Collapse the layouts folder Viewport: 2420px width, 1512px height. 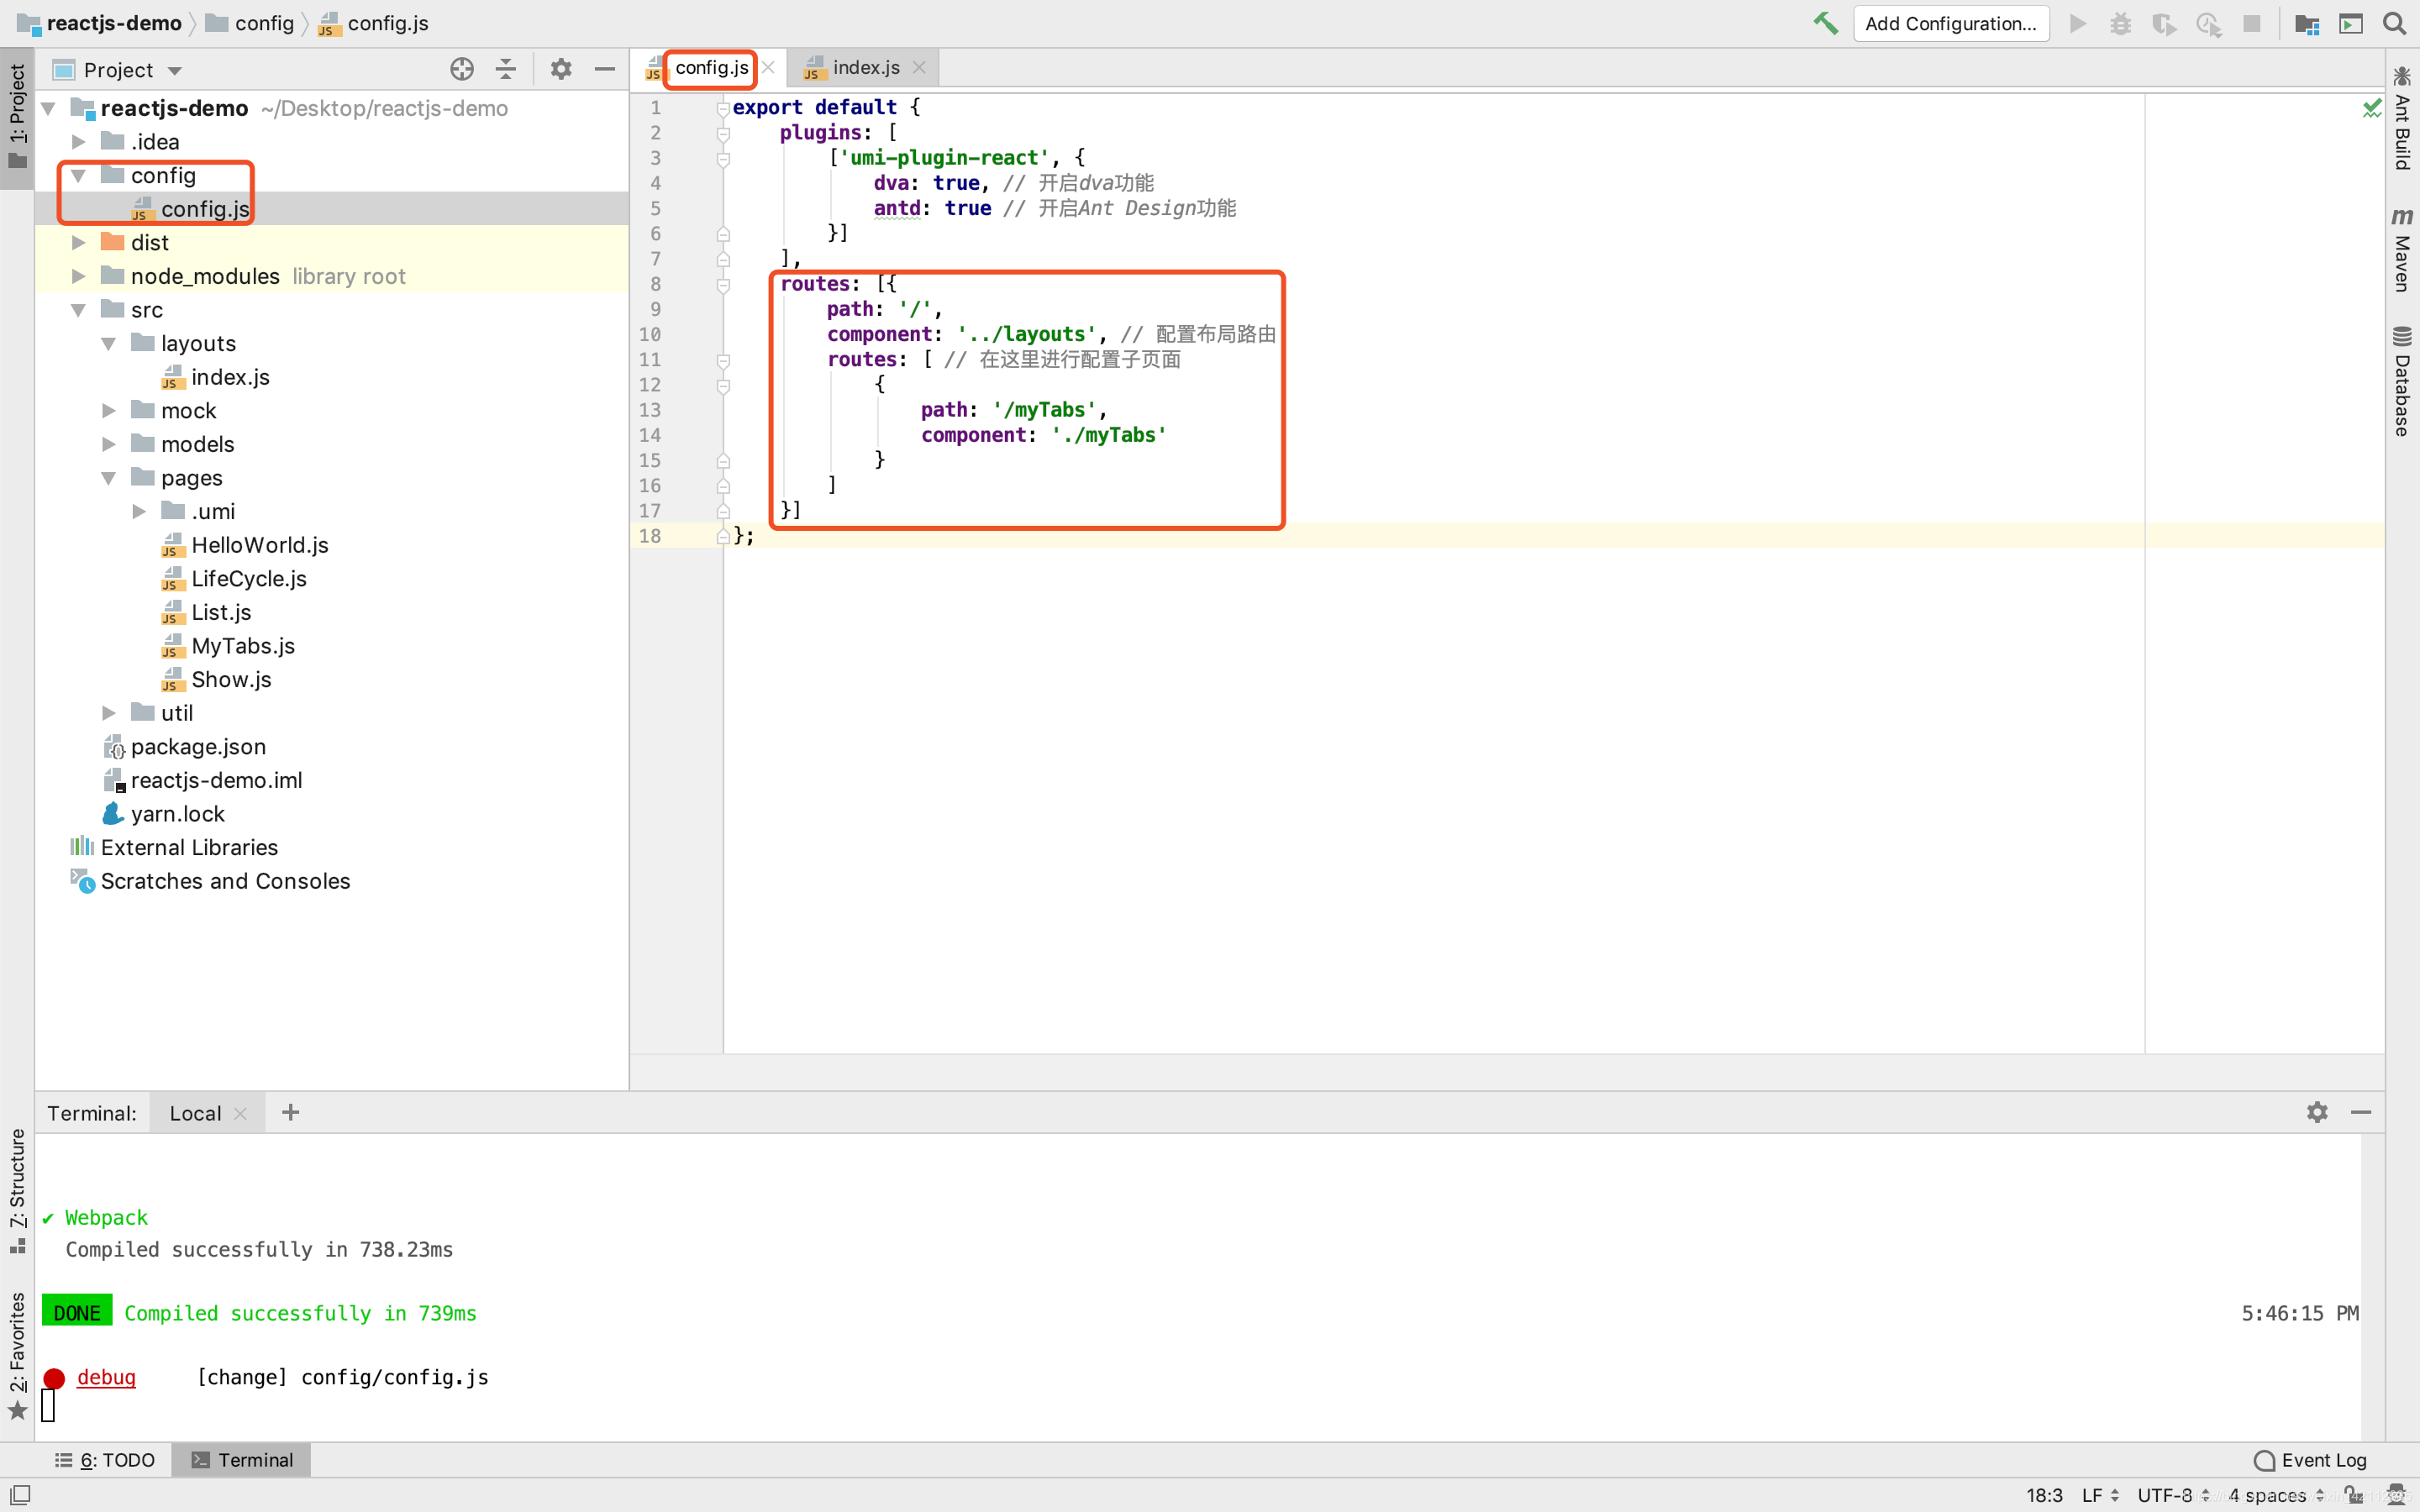click(x=108, y=344)
